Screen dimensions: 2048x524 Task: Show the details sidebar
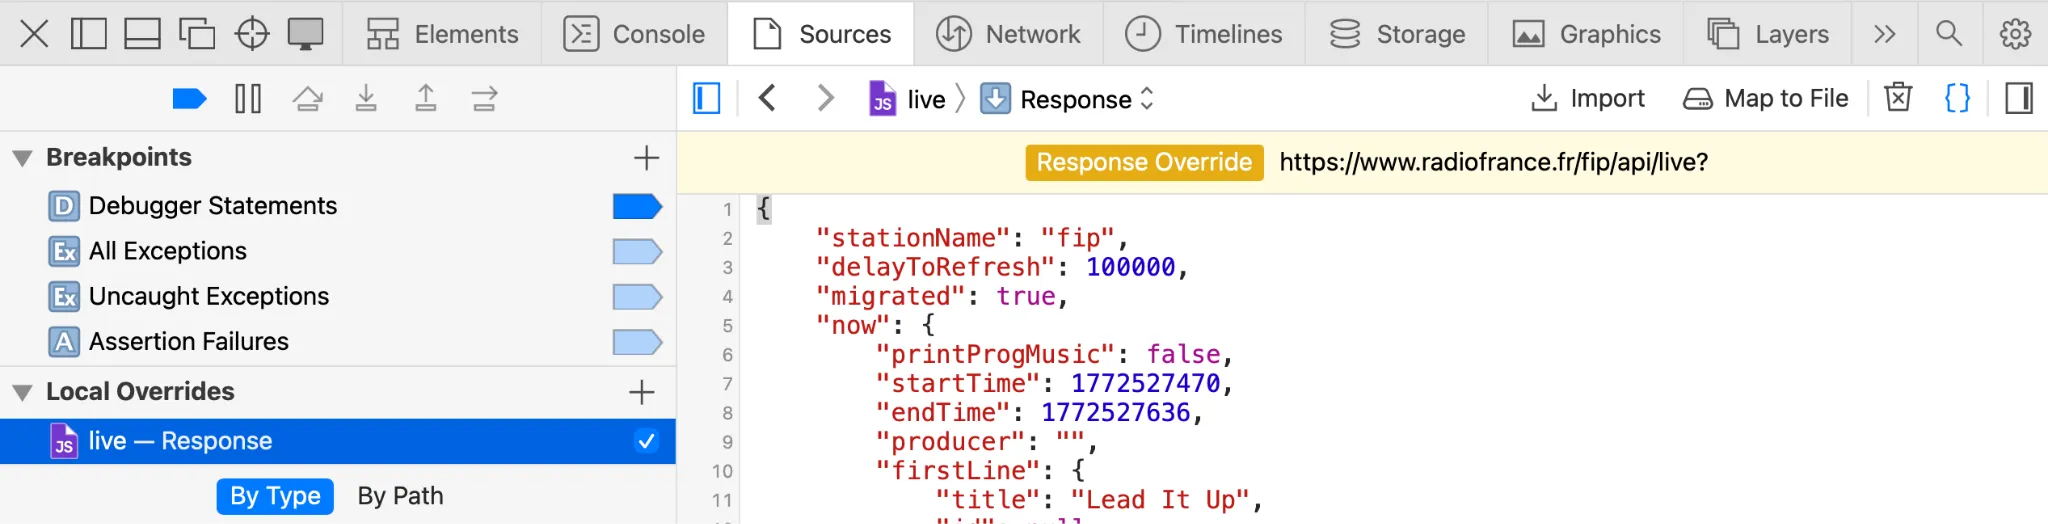point(2019,98)
